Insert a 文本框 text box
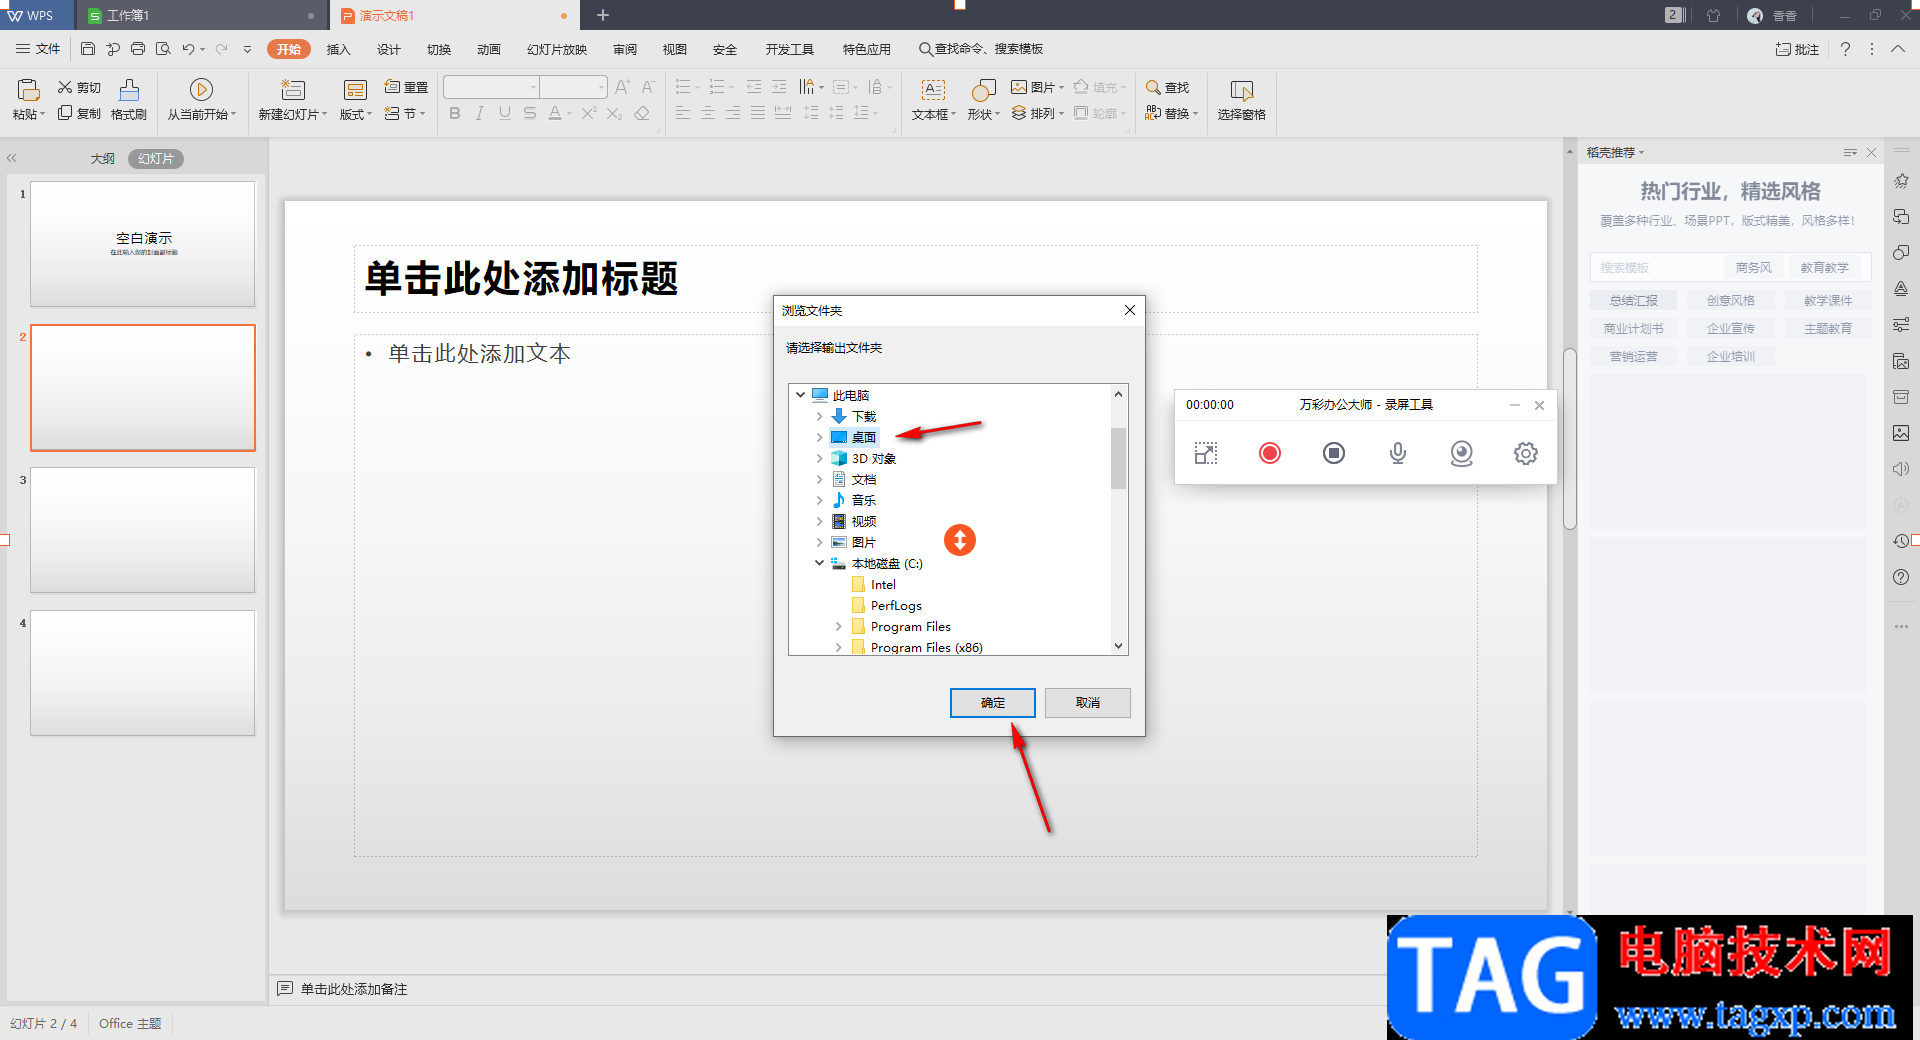This screenshot has height=1040, width=1920. coord(933,100)
